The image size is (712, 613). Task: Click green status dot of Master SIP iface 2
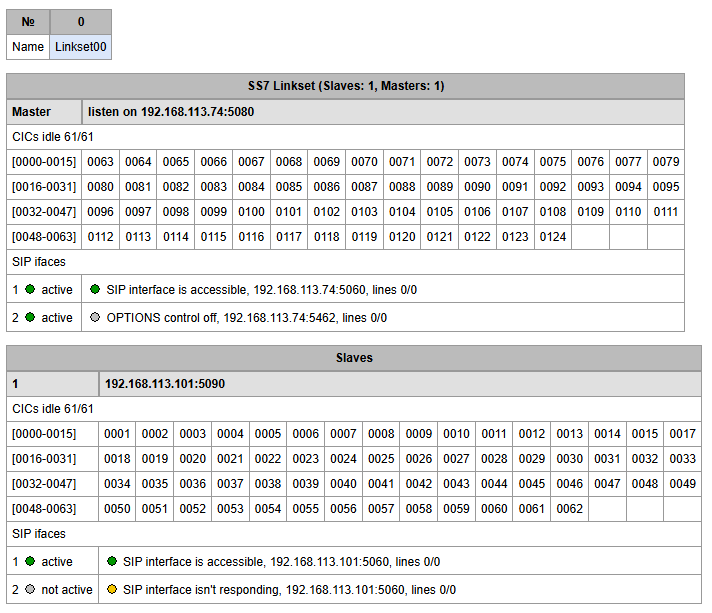tap(30, 317)
